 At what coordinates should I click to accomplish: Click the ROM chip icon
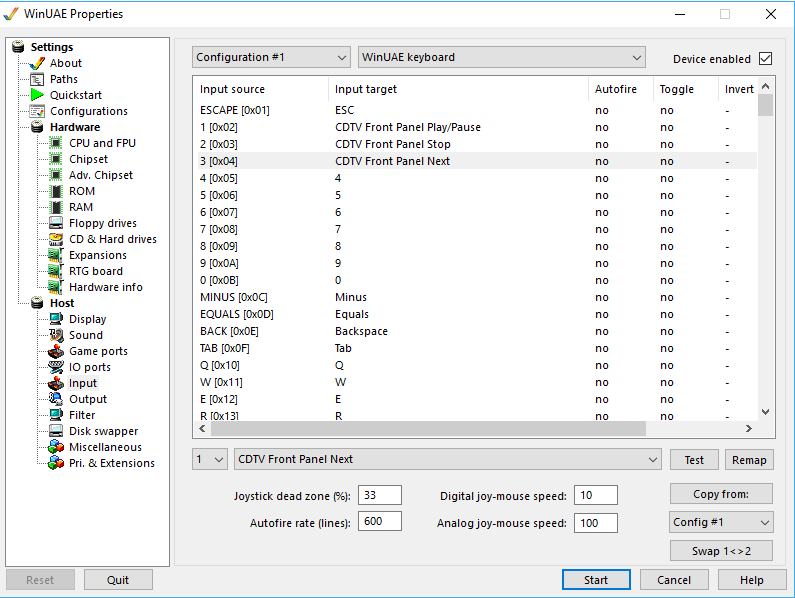point(56,191)
